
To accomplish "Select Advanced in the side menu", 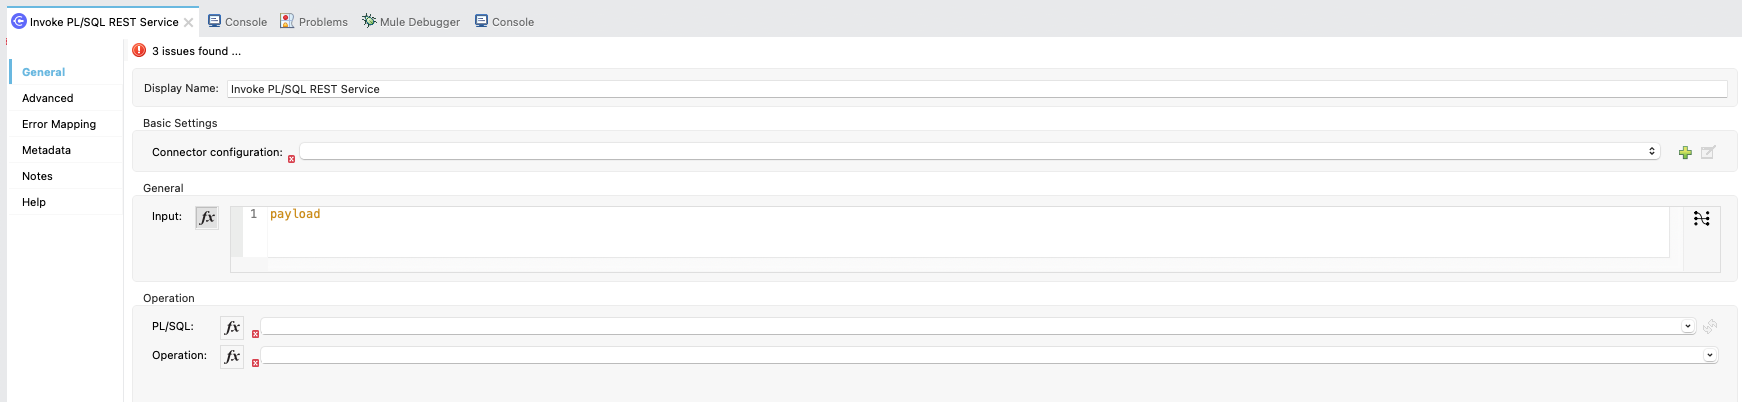I will (48, 98).
